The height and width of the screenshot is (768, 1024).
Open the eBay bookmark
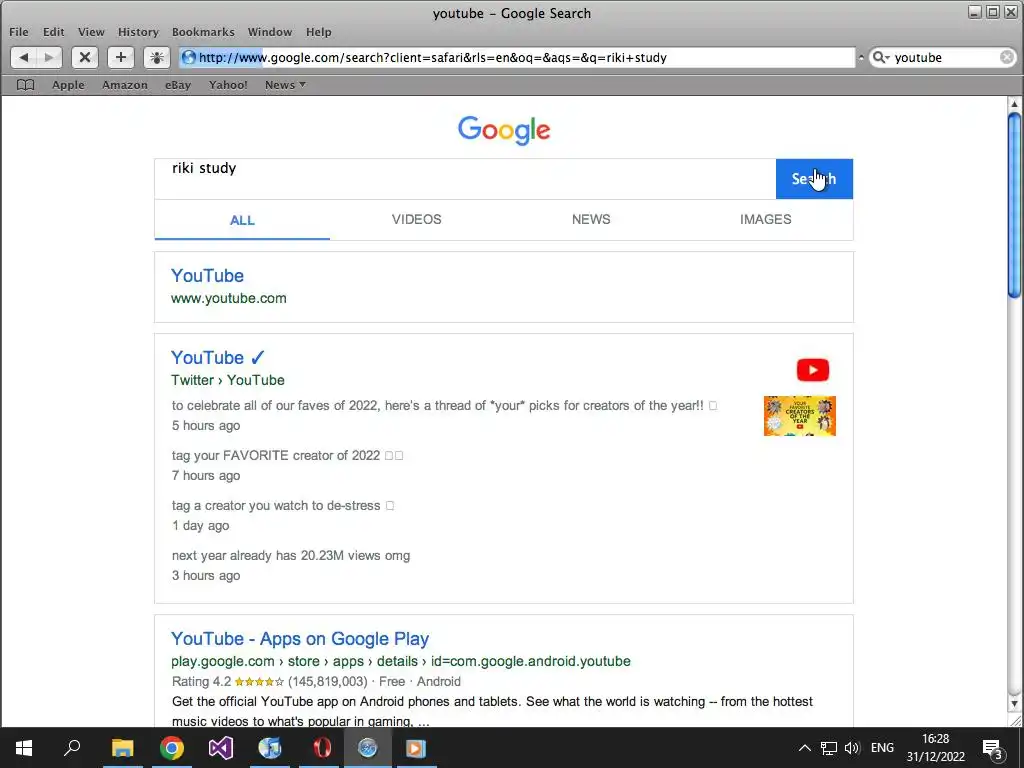click(178, 85)
